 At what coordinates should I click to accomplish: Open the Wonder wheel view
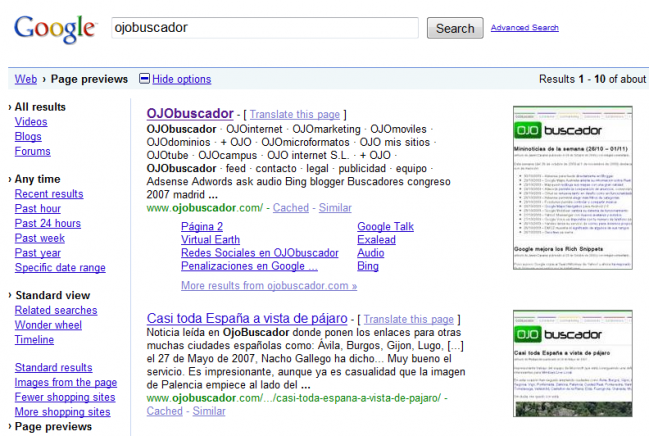(48, 325)
